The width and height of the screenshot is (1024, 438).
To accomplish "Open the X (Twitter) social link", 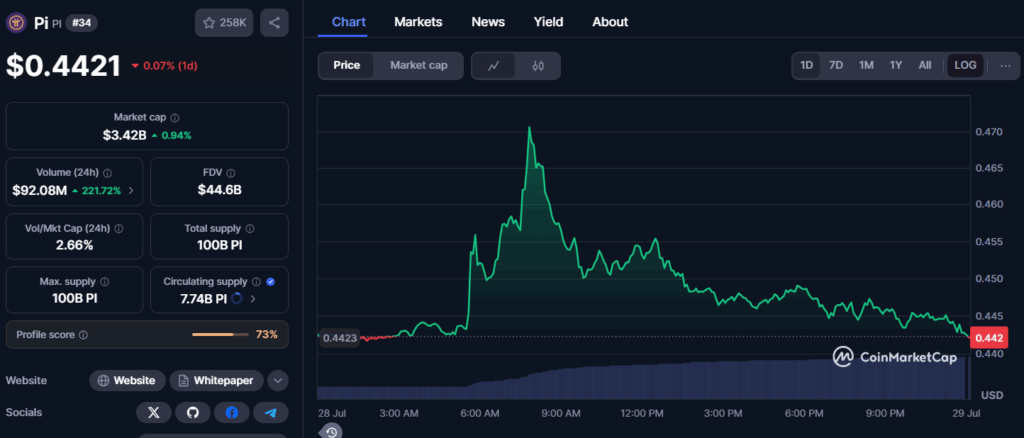I will click(153, 413).
